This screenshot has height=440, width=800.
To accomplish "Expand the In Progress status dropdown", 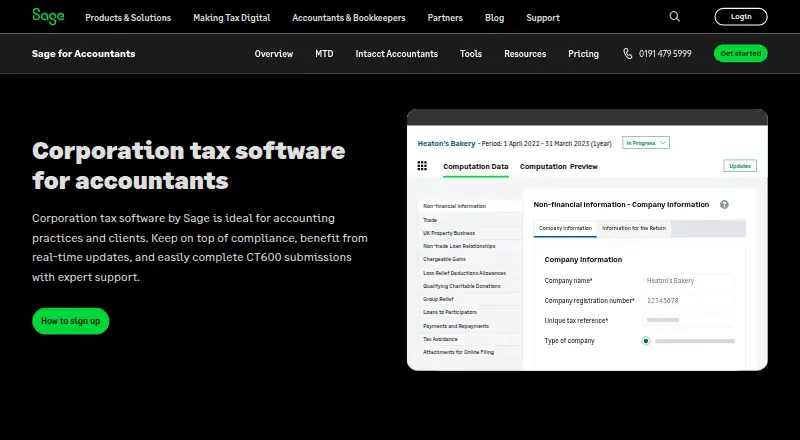I will tap(646, 143).
